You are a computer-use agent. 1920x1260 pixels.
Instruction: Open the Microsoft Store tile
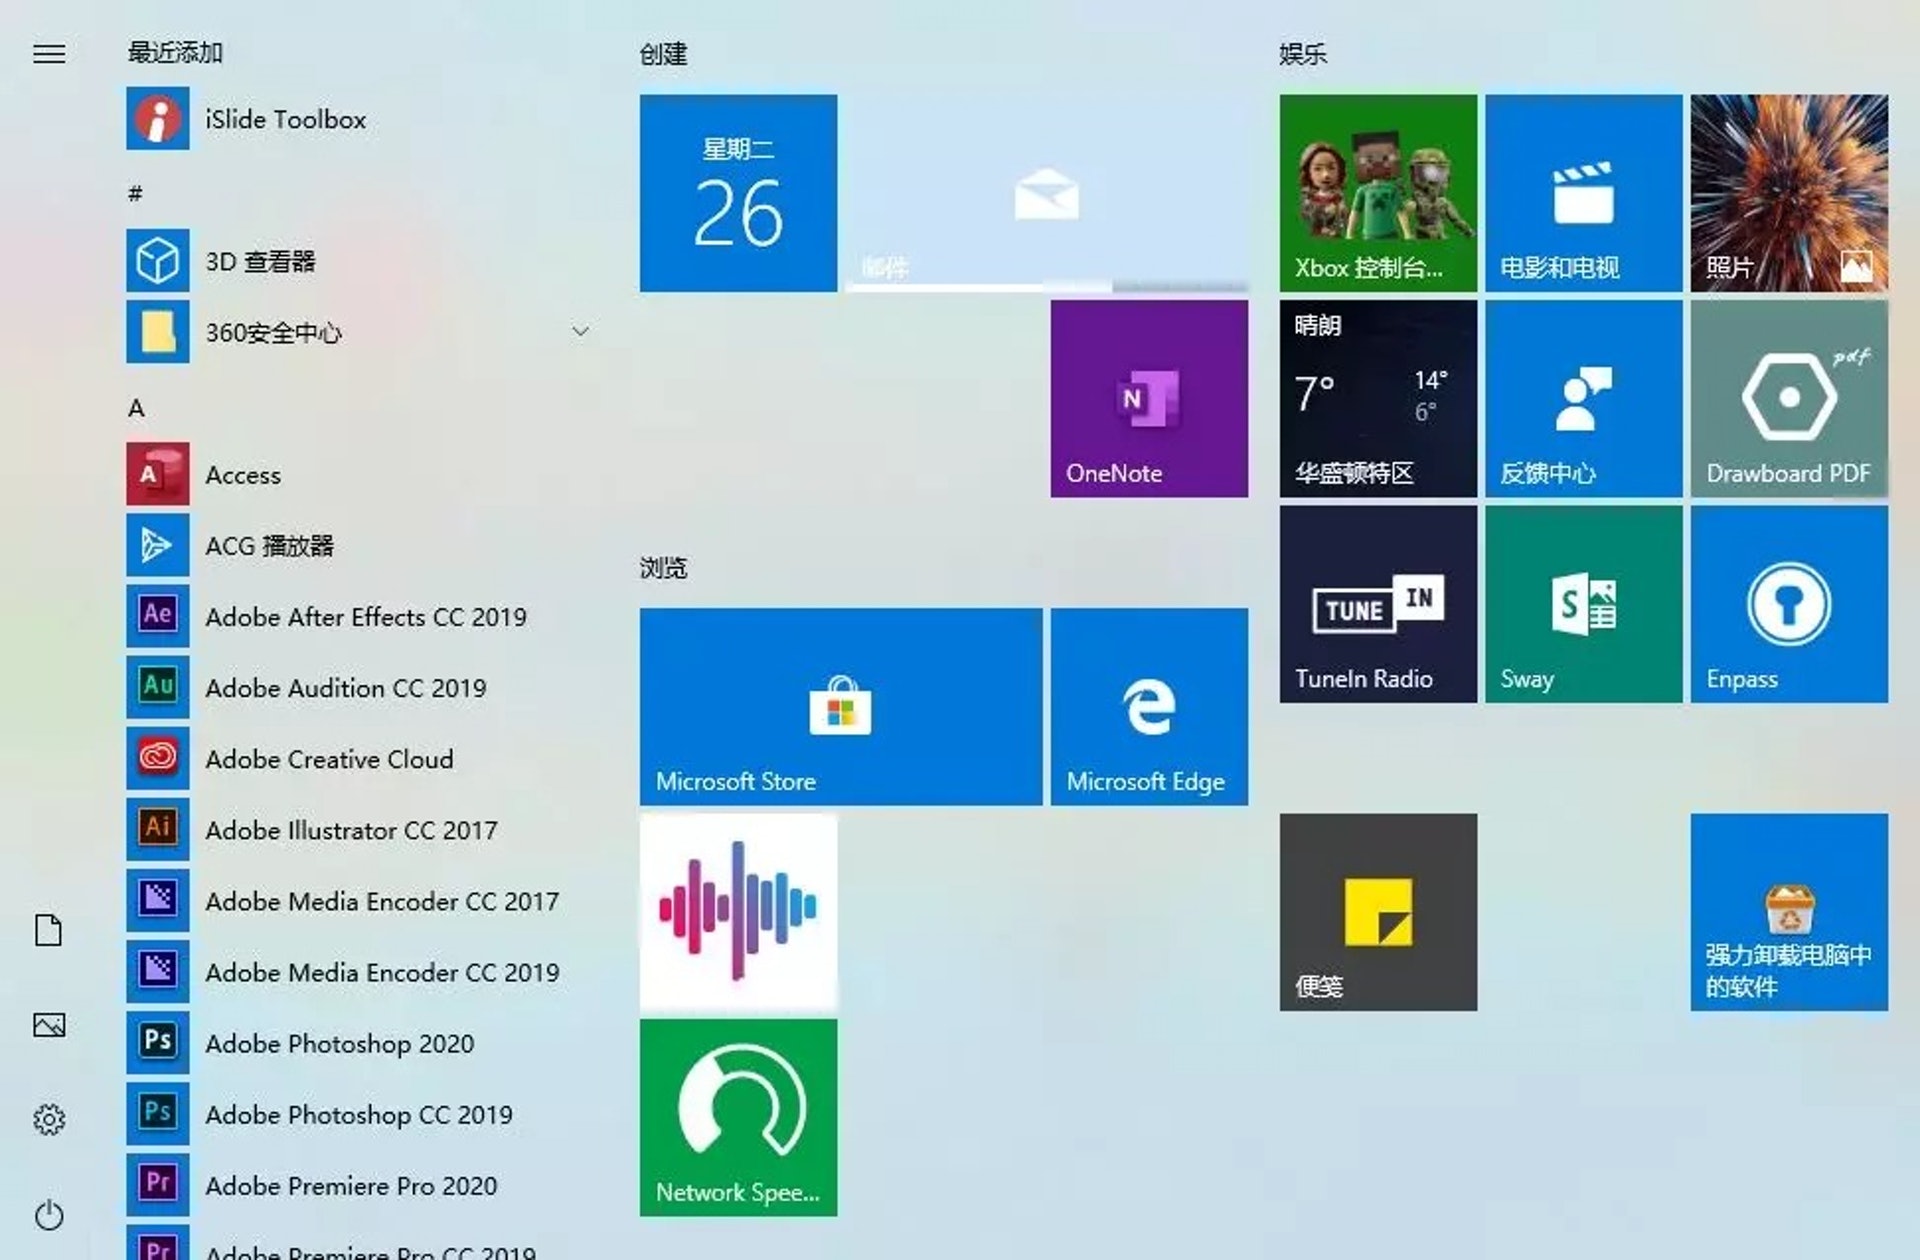[840, 706]
